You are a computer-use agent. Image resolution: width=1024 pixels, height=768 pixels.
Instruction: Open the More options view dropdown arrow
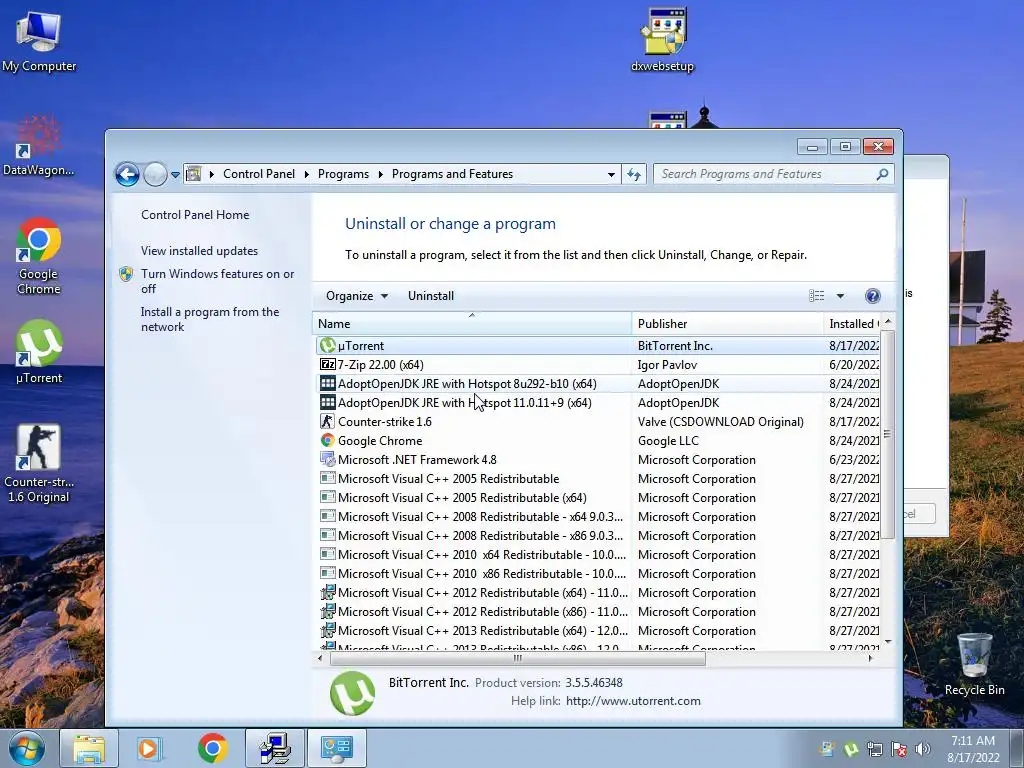[x=840, y=296]
